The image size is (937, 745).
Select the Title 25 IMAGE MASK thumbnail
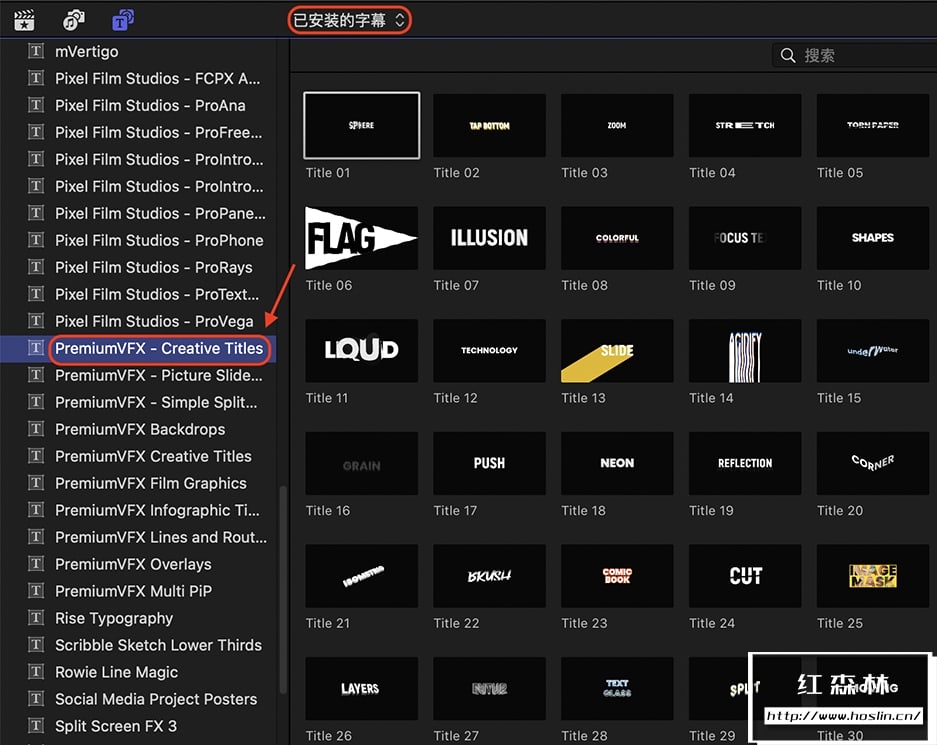[x=873, y=576]
